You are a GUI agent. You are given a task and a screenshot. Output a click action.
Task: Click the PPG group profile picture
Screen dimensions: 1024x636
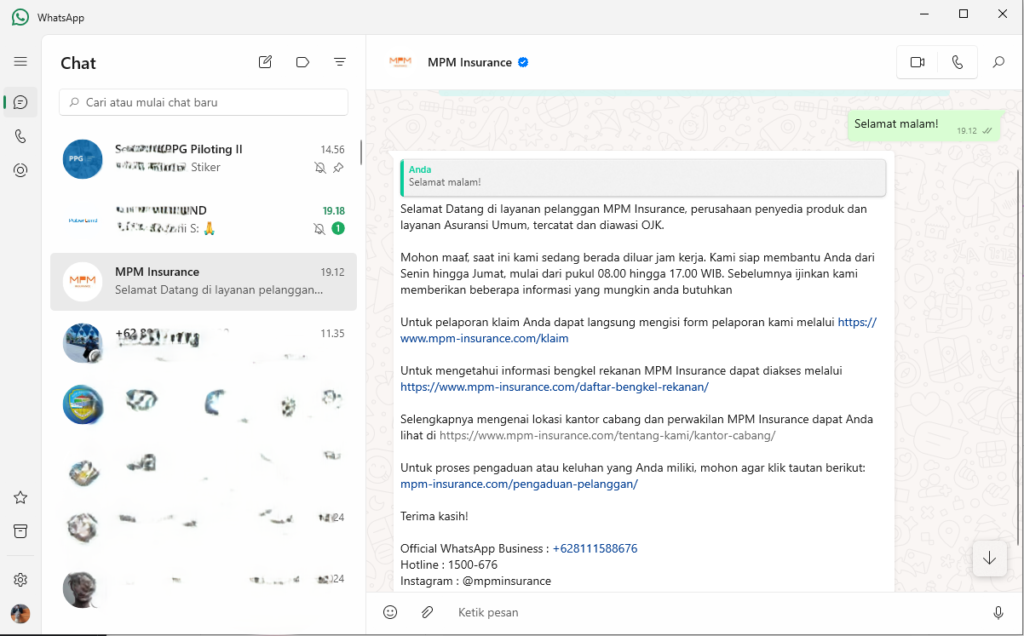point(82,159)
